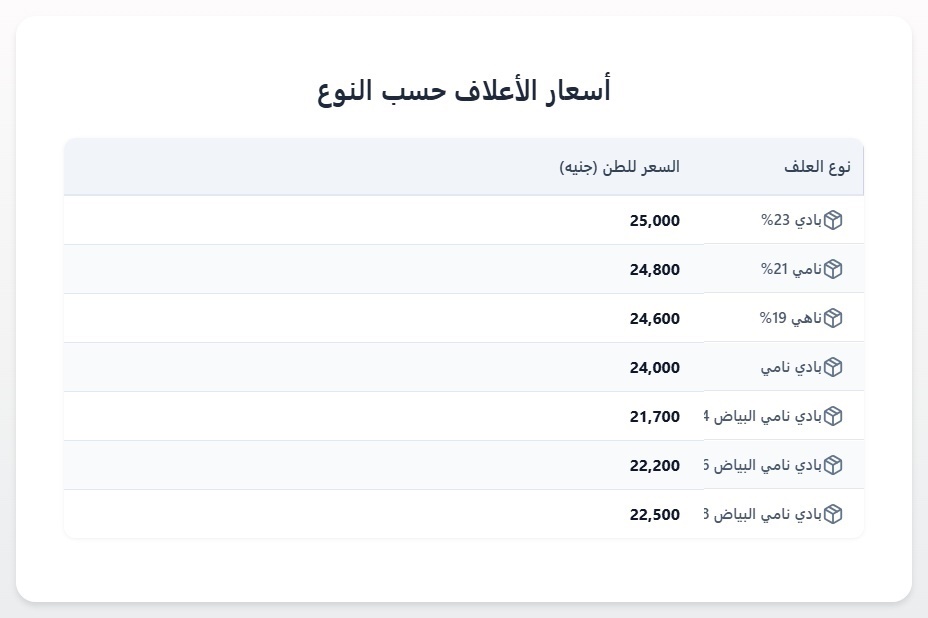Screen dimensions: 928x618
Task: Click the 24,600 price cell
Action: coord(654,318)
